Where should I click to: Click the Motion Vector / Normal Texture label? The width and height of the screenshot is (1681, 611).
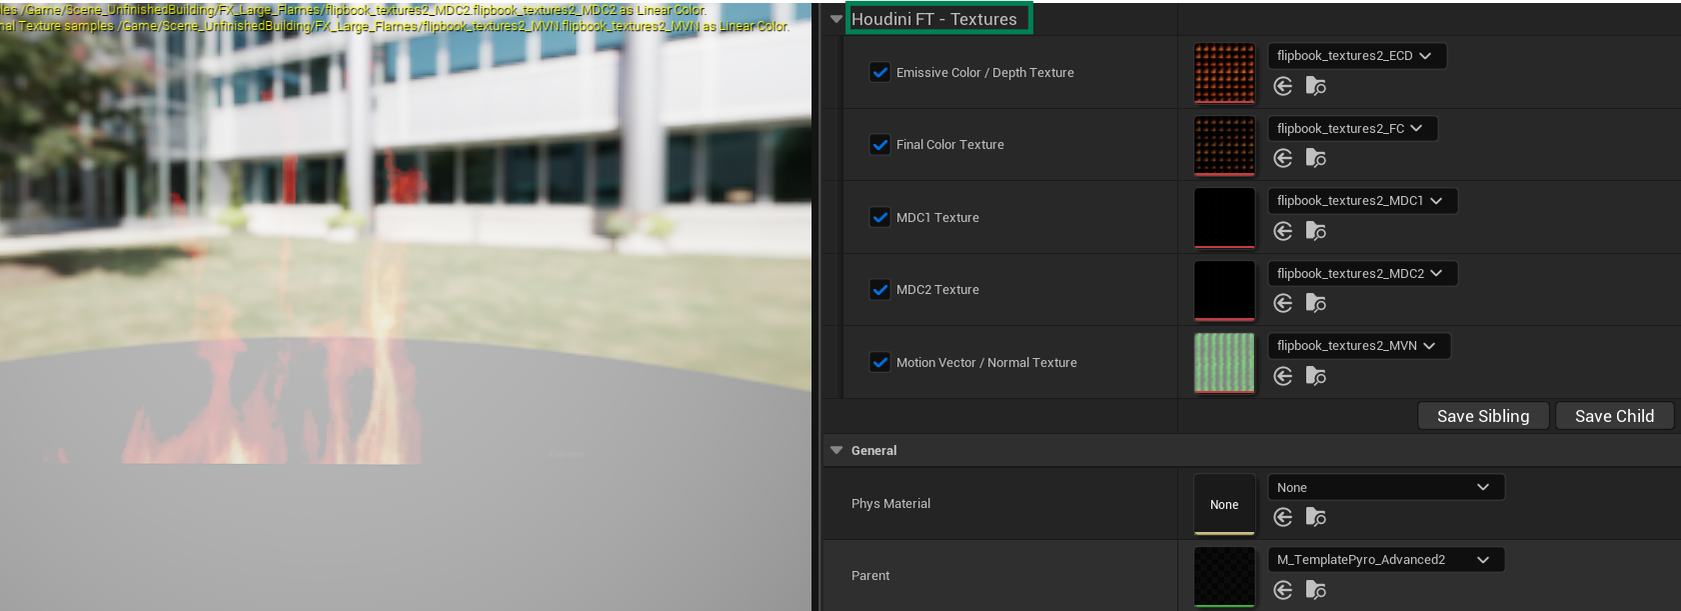(x=987, y=362)
